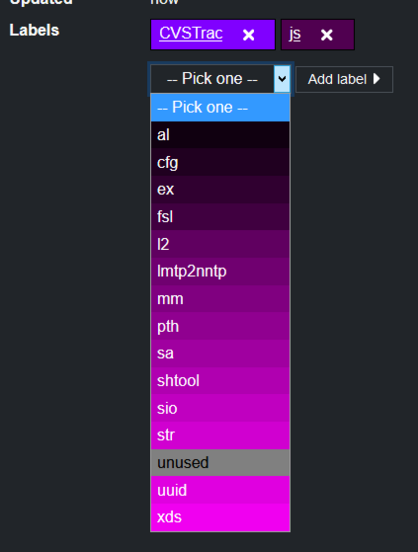Viewport: 418px width, 552px height.
Task: Open the CVSTrac label link
Action: [191, 34]
